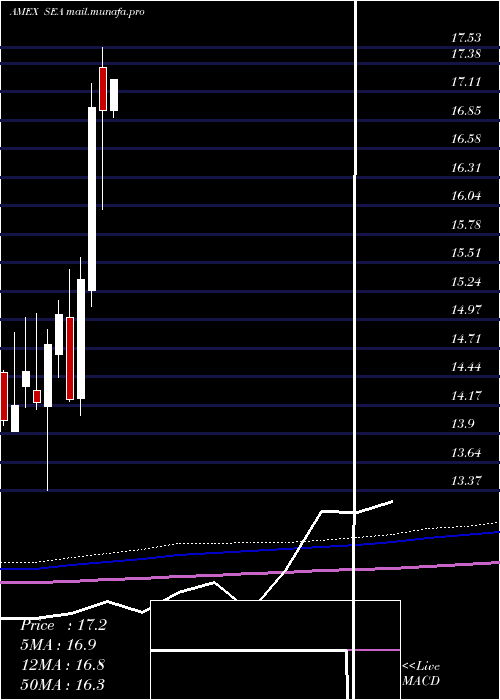The image size is (500, 700).
Task: Click the 14.44 price axis label
Action: (x=466, y=367)
